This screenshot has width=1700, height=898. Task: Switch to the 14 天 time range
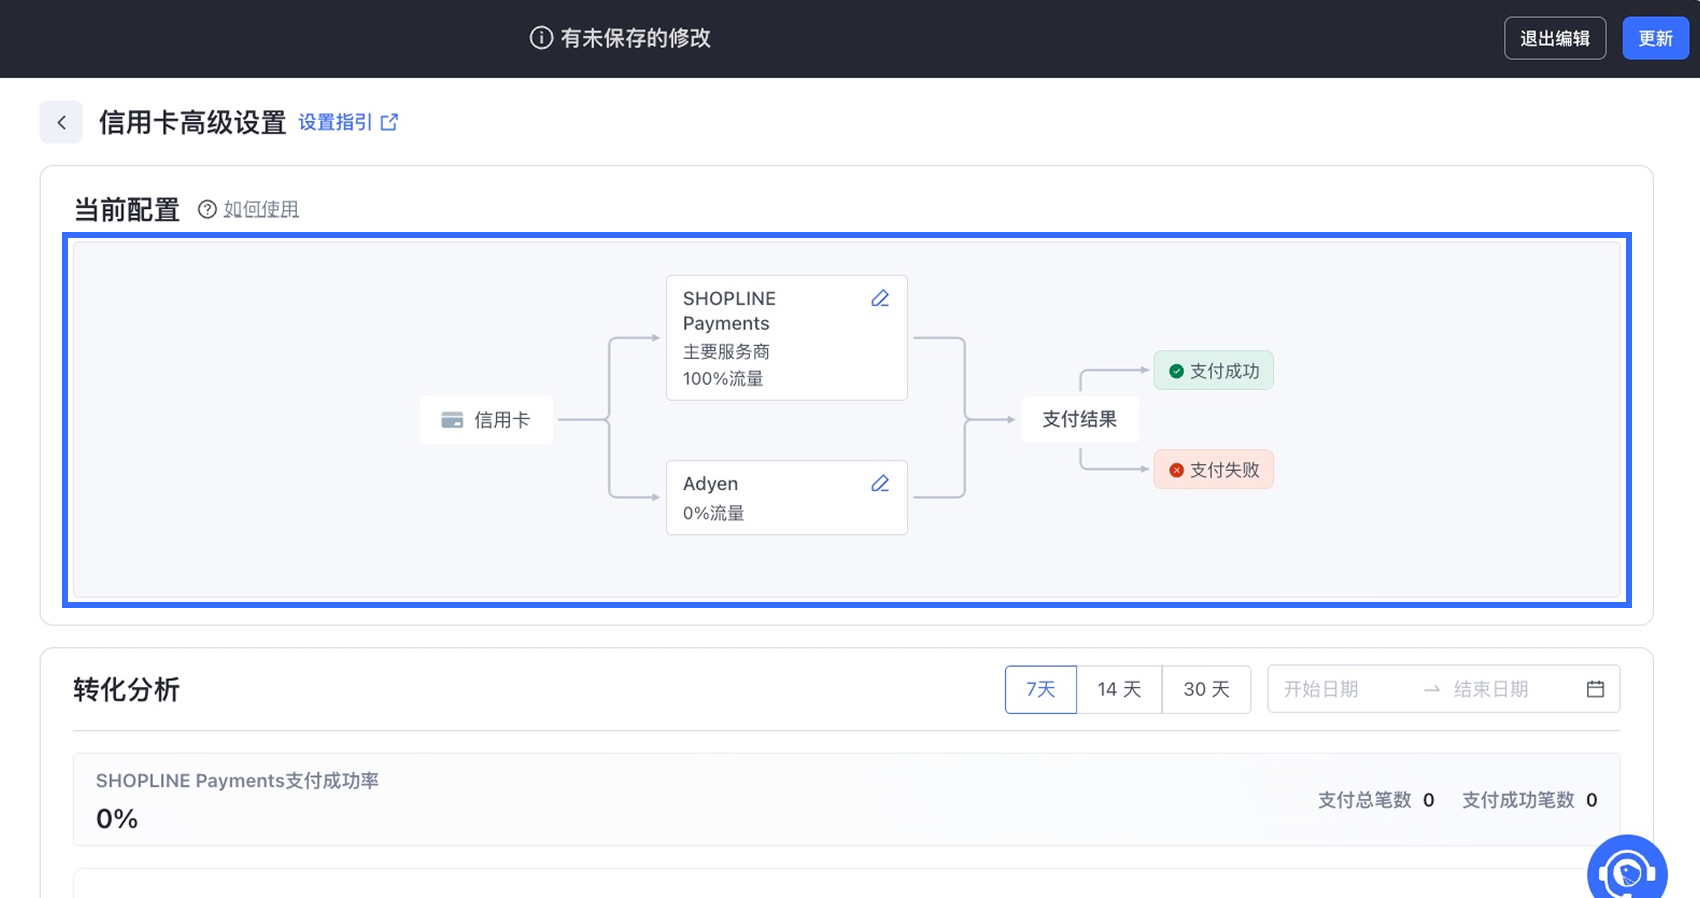click(x=1119, y=689)
